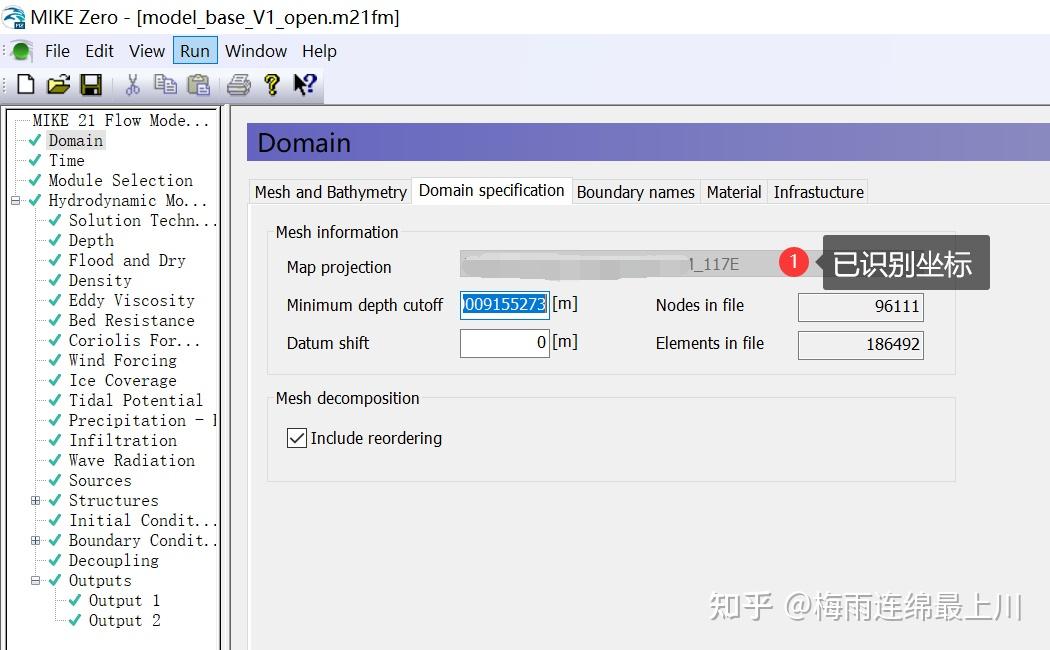Viewport: 1050px width, 650px height.
Task: Click the Print toolbar icon
Action: 238,84
